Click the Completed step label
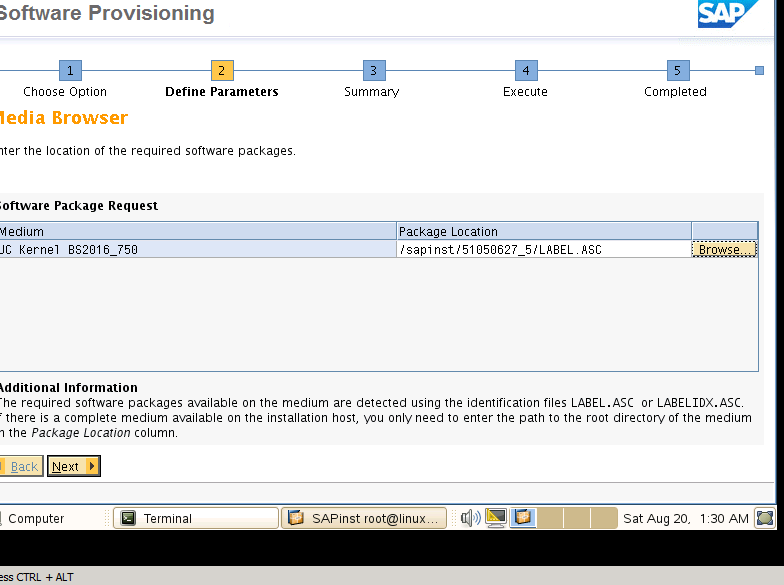Screen dimensions: 784x585 [x=675, y=92]
